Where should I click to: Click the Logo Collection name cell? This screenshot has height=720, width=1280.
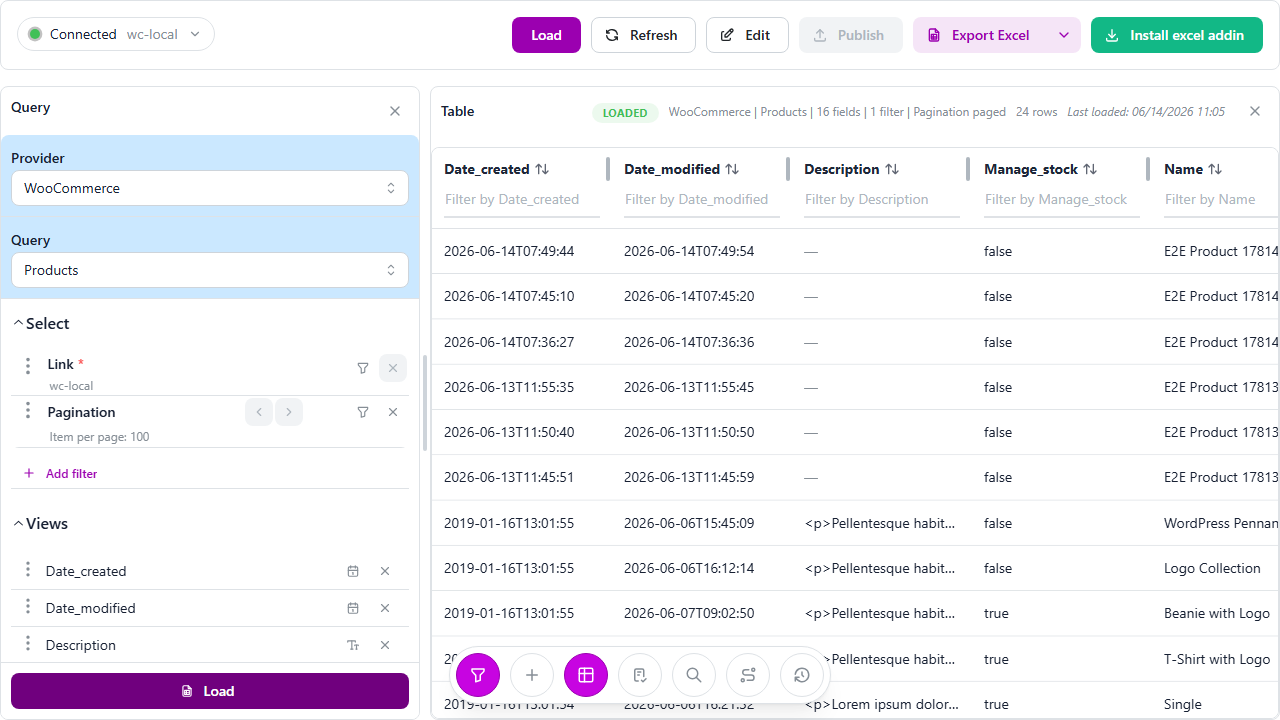1212,568
